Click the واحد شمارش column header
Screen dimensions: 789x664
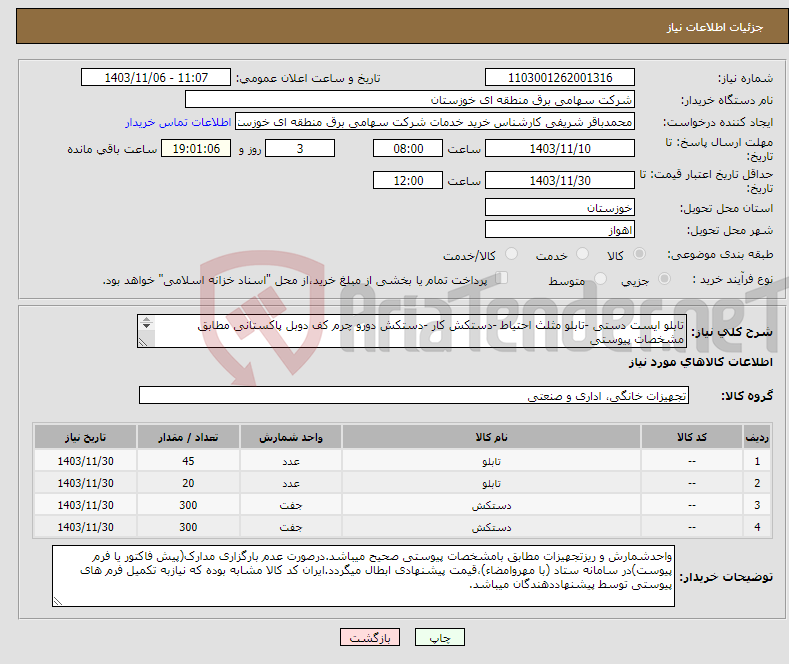tap(291, 437)
